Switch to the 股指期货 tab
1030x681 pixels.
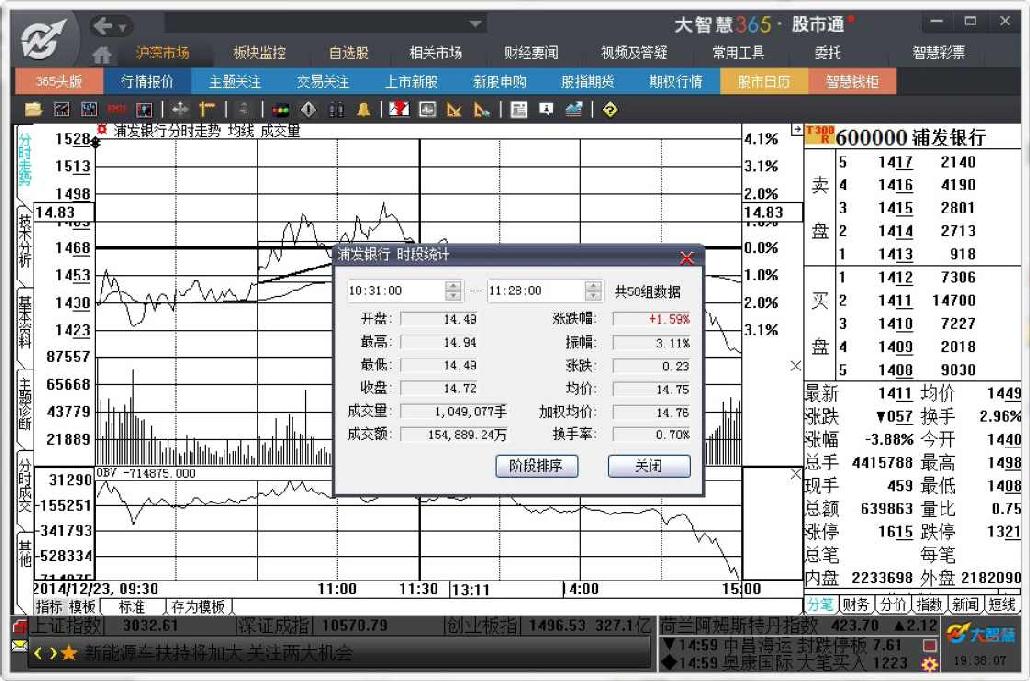[x=587, y=81]
